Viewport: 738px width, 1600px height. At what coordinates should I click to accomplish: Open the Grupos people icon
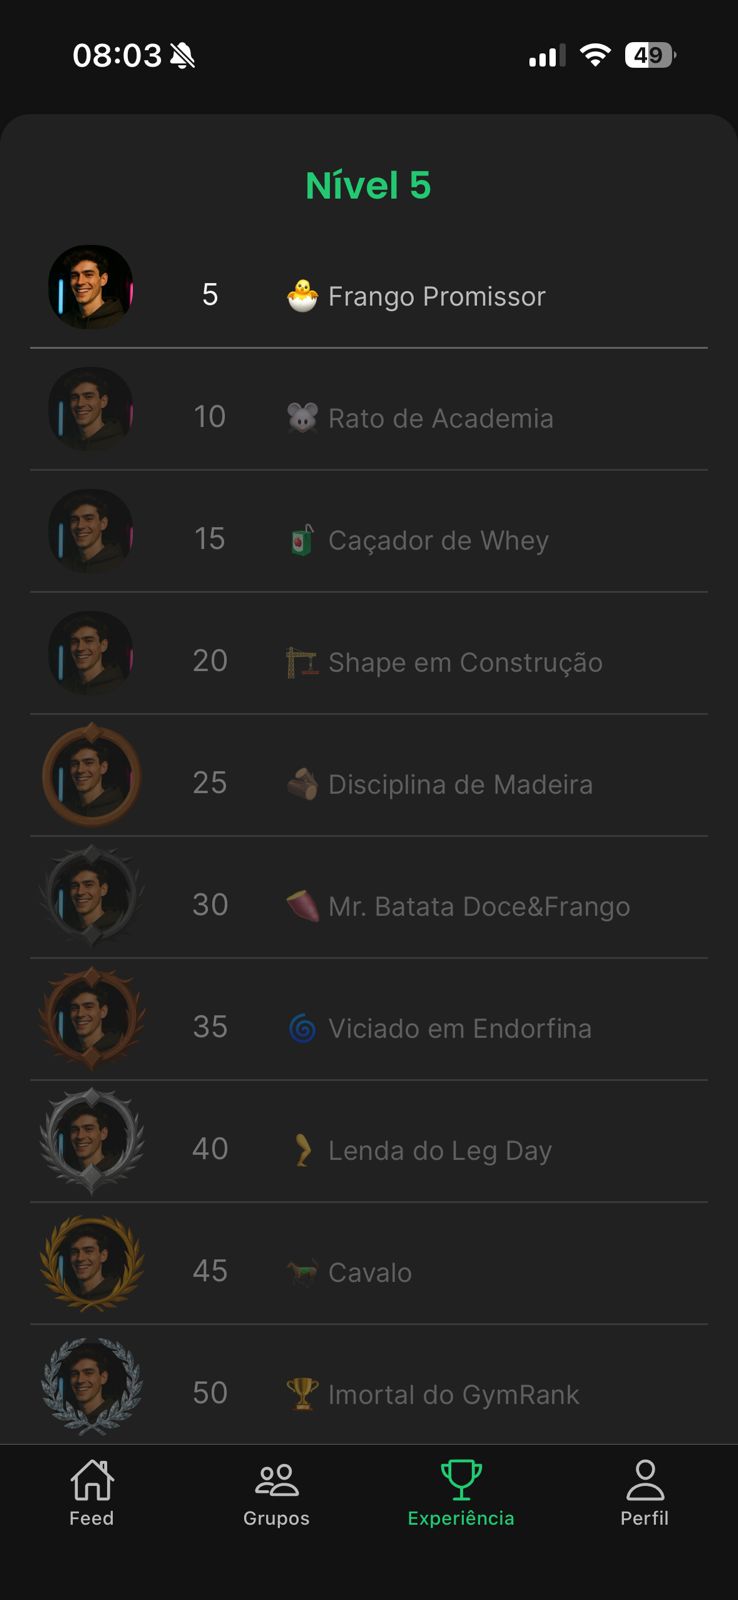276,1480
